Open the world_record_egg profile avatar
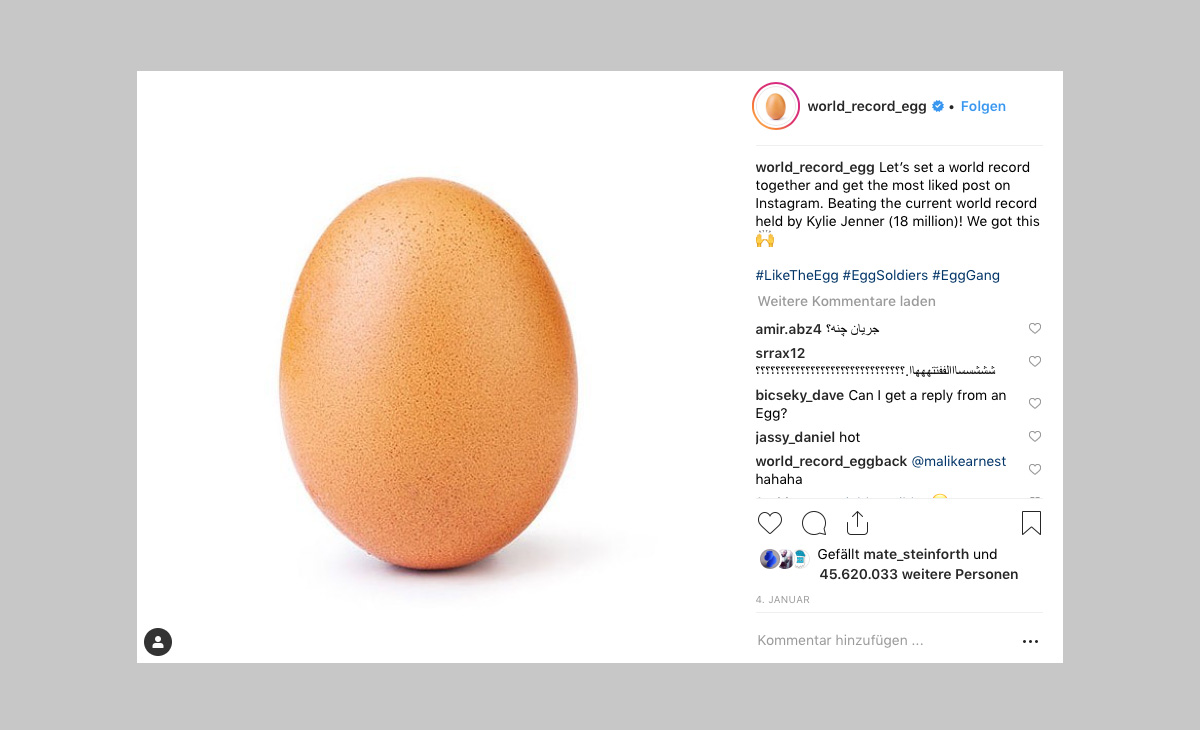 coord(775,106)
